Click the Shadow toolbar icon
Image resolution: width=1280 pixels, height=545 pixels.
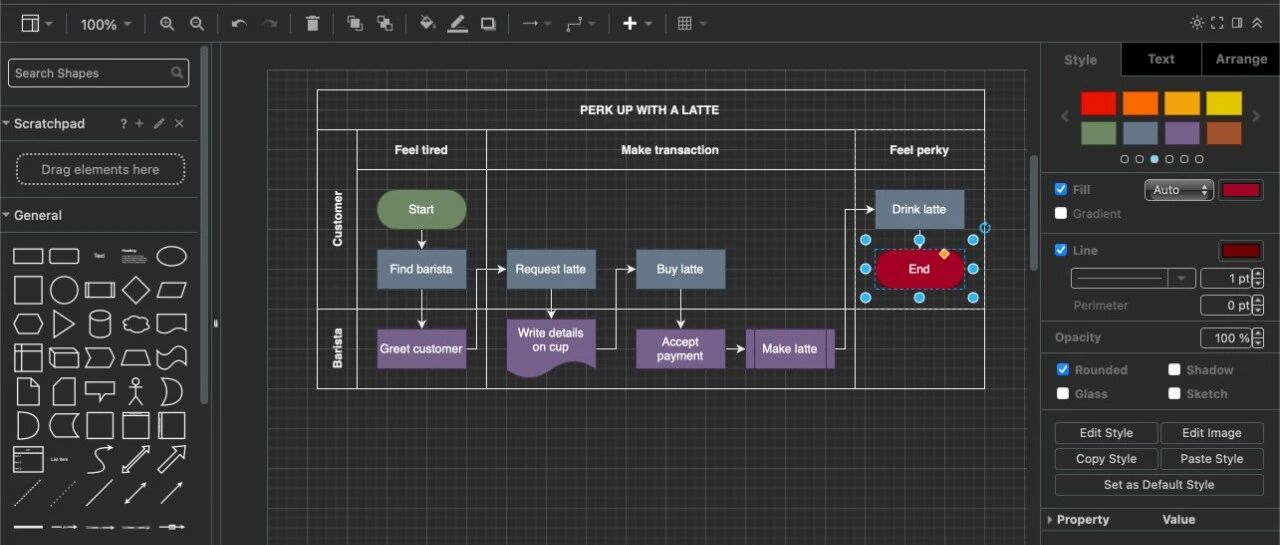pos(488,23)
